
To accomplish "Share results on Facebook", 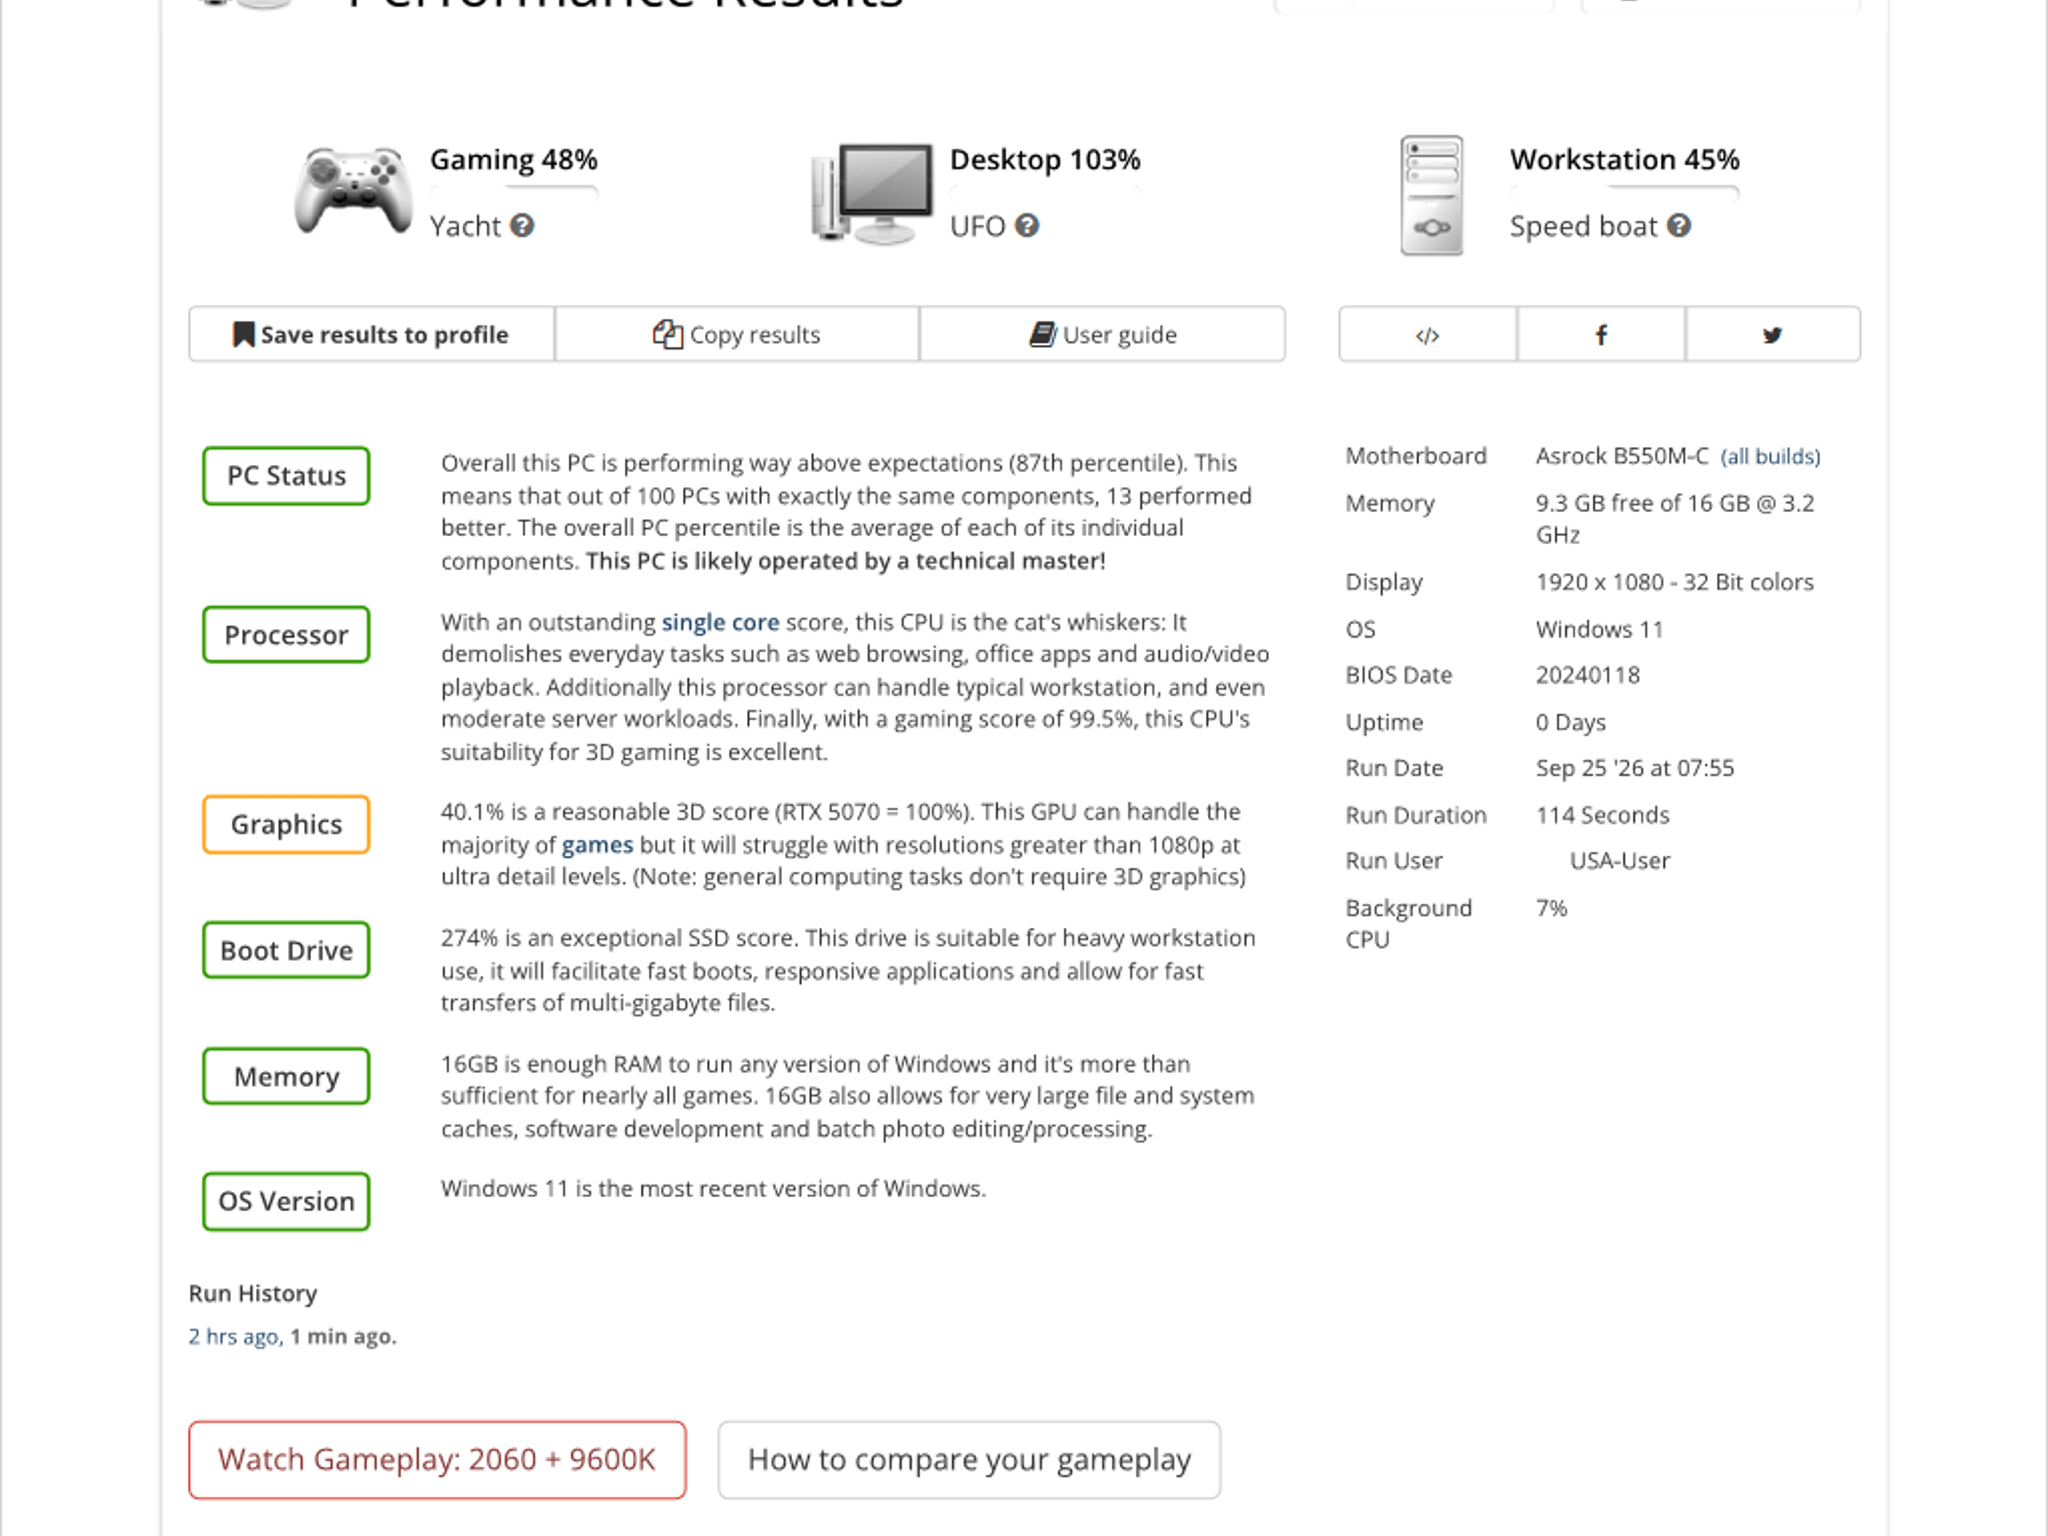I will (1601, 335).
